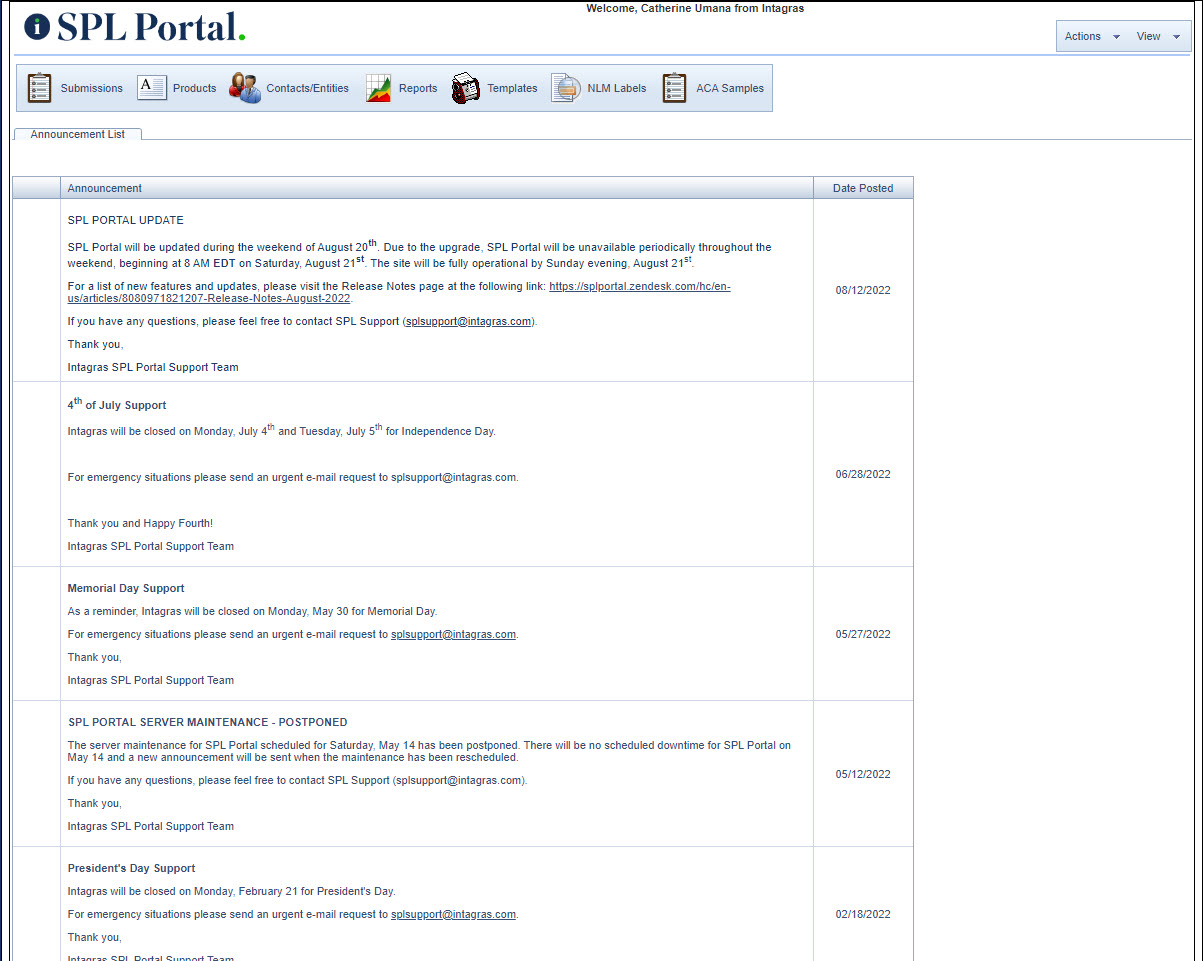Viewport: 1203px width, 961px height.
Task: Click the President's Day closure sentence
Action: [x=232, y=891]
